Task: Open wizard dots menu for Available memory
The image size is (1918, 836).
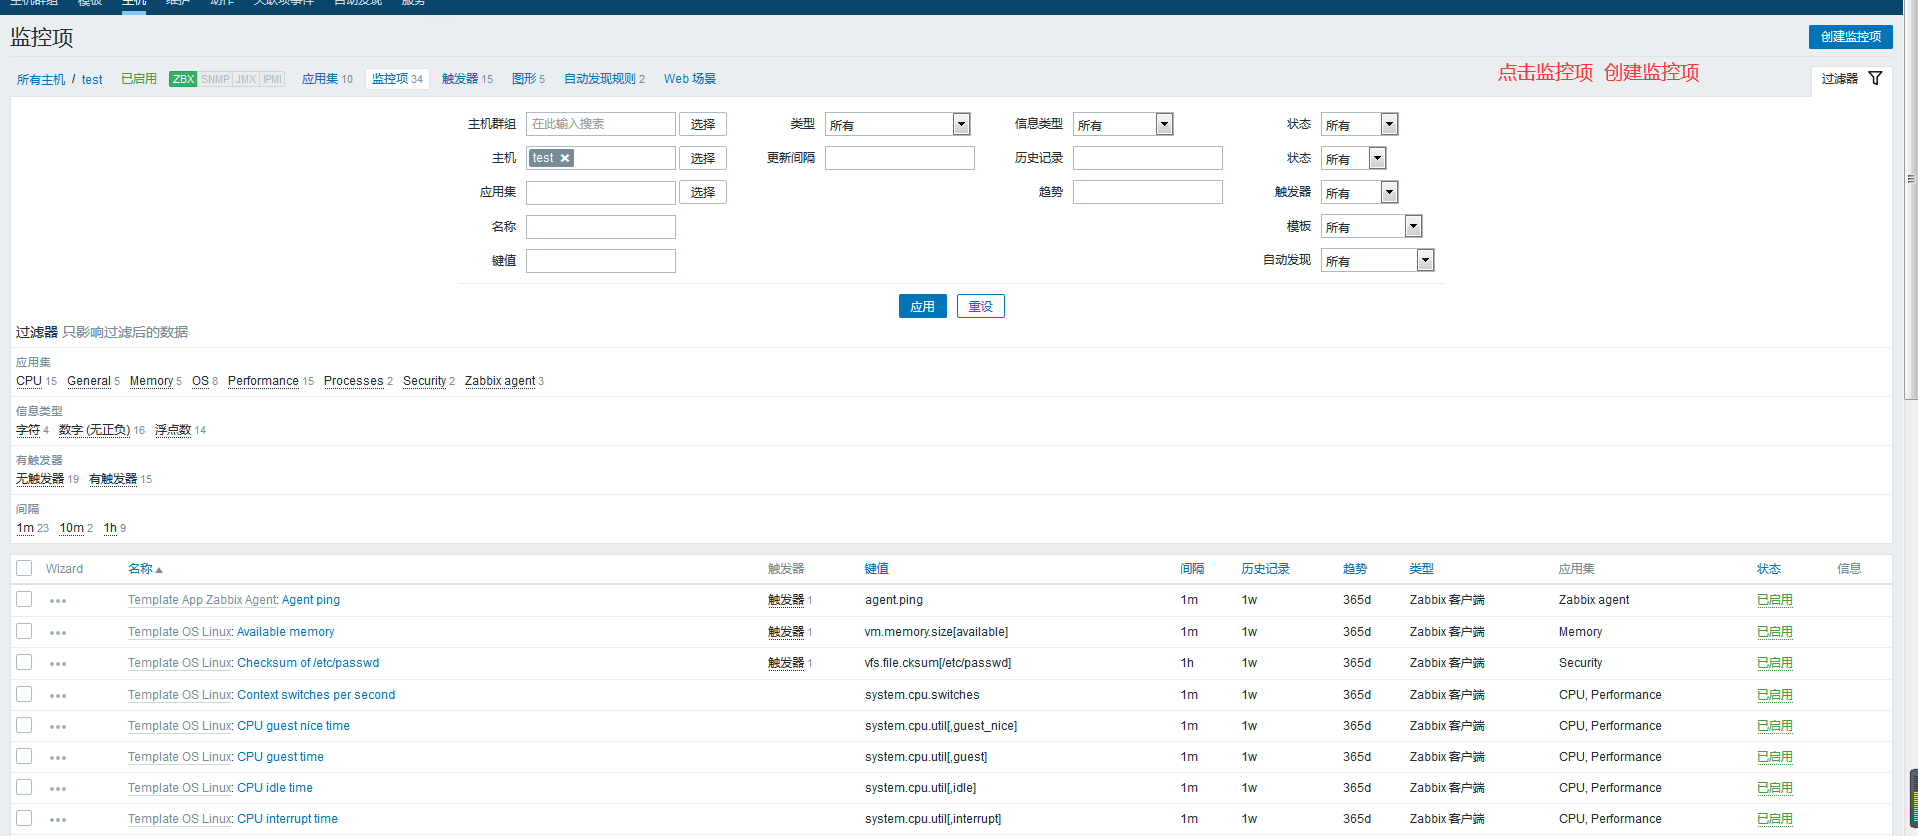Action: (58, 633)
